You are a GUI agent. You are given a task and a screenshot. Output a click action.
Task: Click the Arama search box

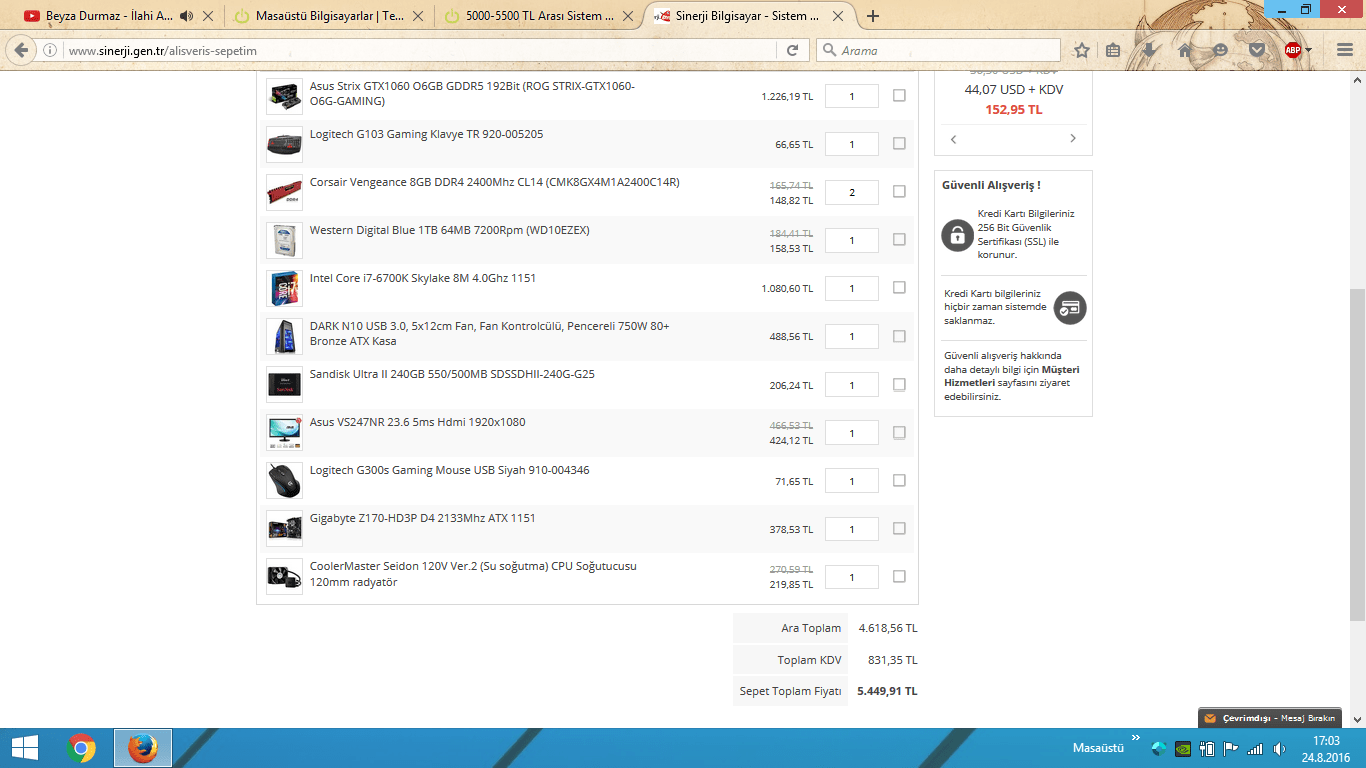938,50
